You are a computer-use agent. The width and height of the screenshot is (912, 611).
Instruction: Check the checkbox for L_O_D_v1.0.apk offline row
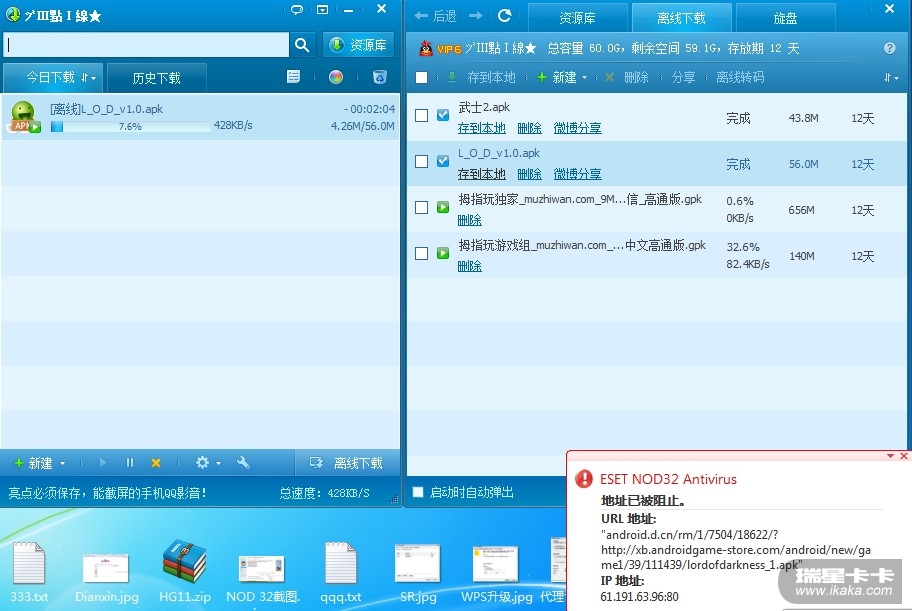tap(422, 161)
